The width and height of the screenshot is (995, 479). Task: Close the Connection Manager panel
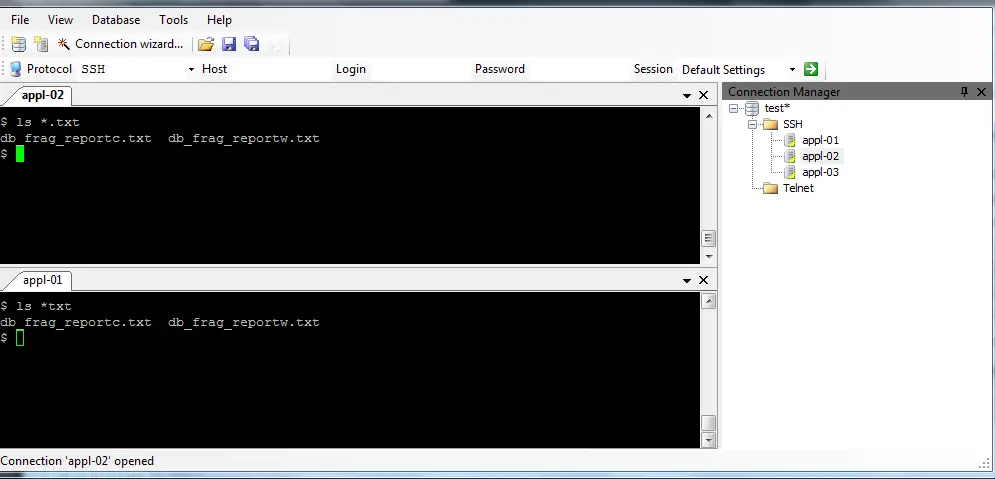click(981, 92)
